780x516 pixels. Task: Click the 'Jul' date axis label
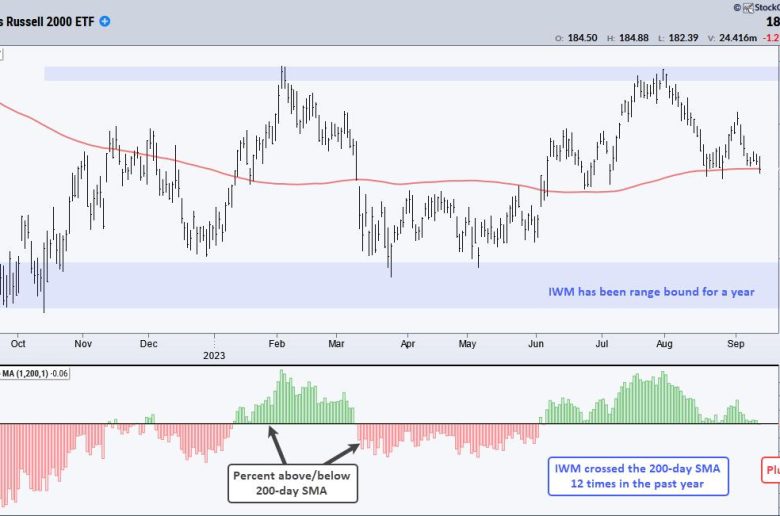pyautogui.click(x=602, y=344)
